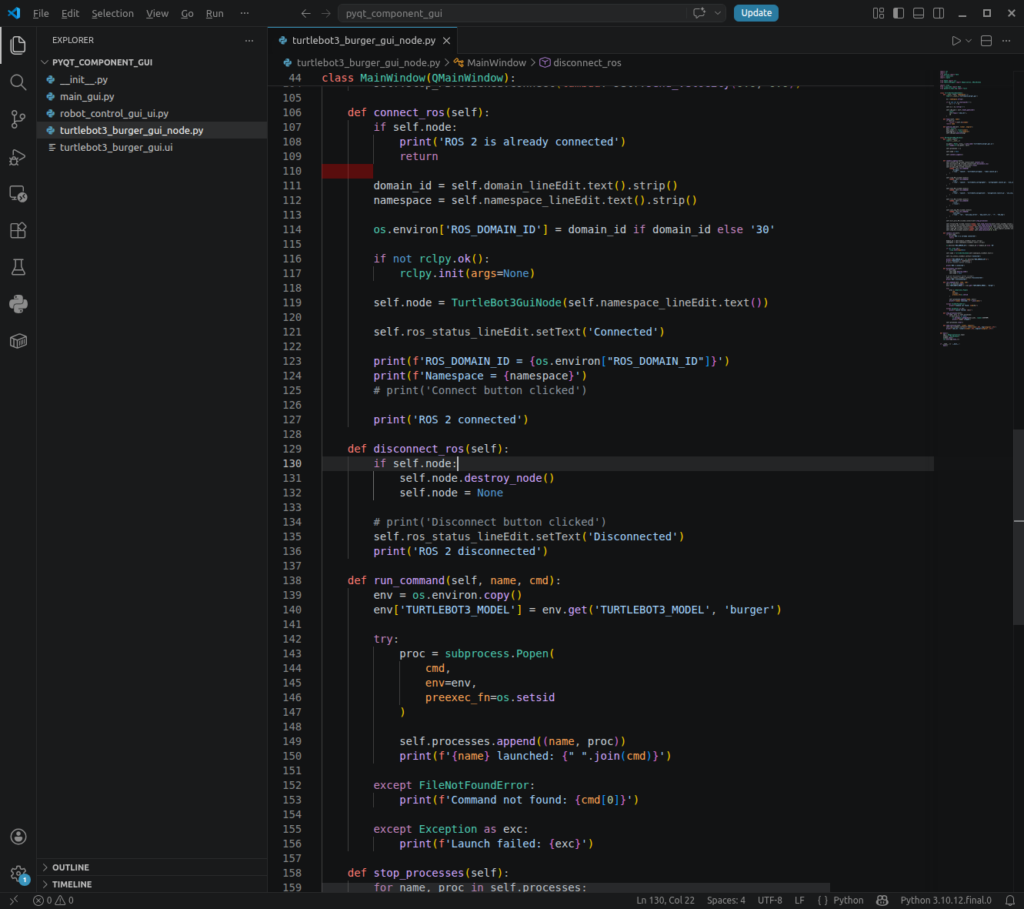
Task: Open main_gui.py in Explorer
Action: [x=152, y=97]
